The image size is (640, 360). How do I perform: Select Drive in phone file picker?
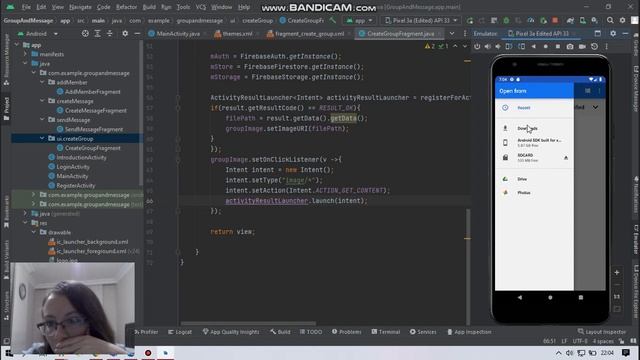[534, 179]
